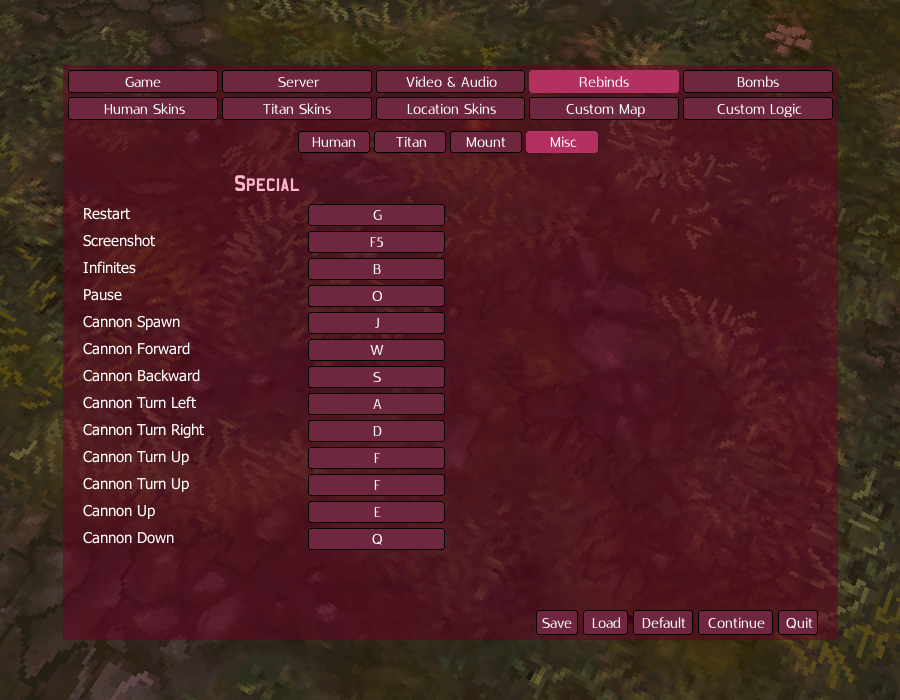The width and height of the screenshot is (900, 700).
Task: Quit the game from the settings menu
Action: [x=797, y=622]
